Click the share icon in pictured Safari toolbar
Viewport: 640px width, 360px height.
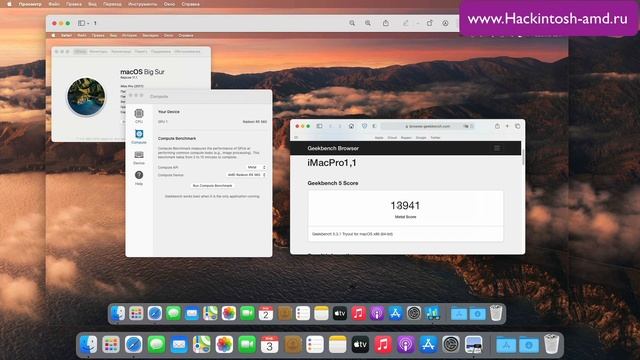(497, 126)
